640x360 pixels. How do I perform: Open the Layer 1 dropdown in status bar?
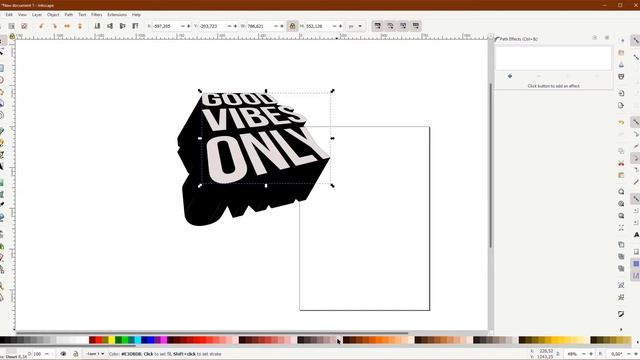[95, 354]
